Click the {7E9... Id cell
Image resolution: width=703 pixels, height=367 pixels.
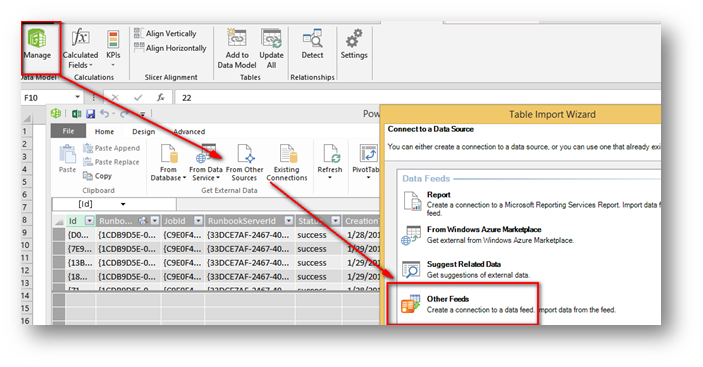pyautogui.click(x=81, y=249)
